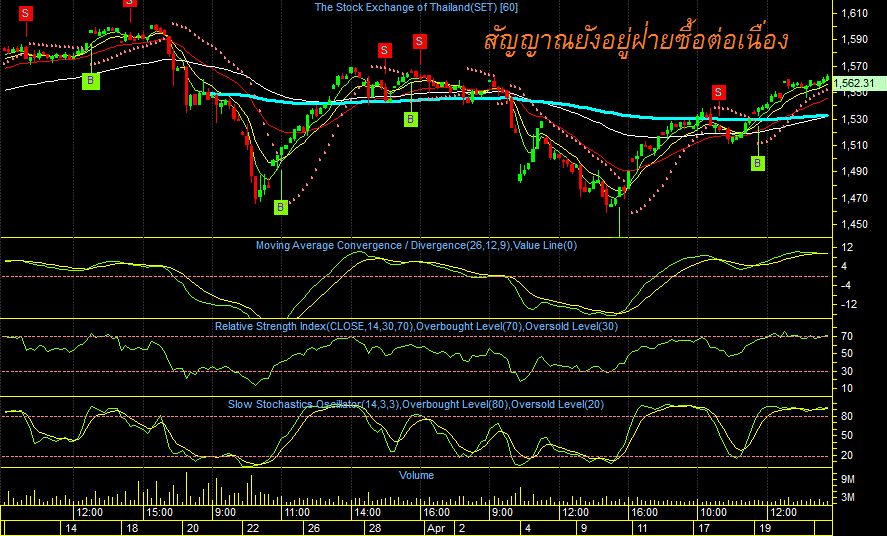Click the Relative Strength Index panel title
This screenshot has height=536, width=887.
(416, 326)
